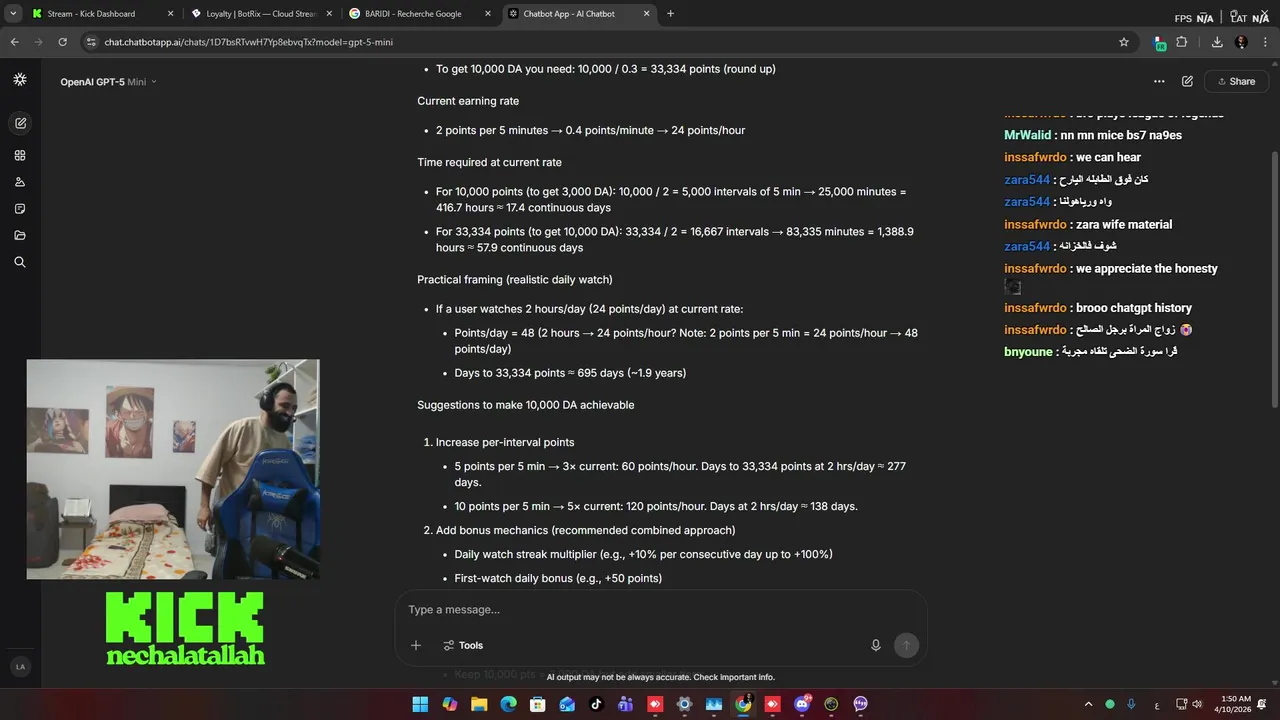1280x720 pixels.
Task: Click the microphone voice input icon
Action: [876, 645]
